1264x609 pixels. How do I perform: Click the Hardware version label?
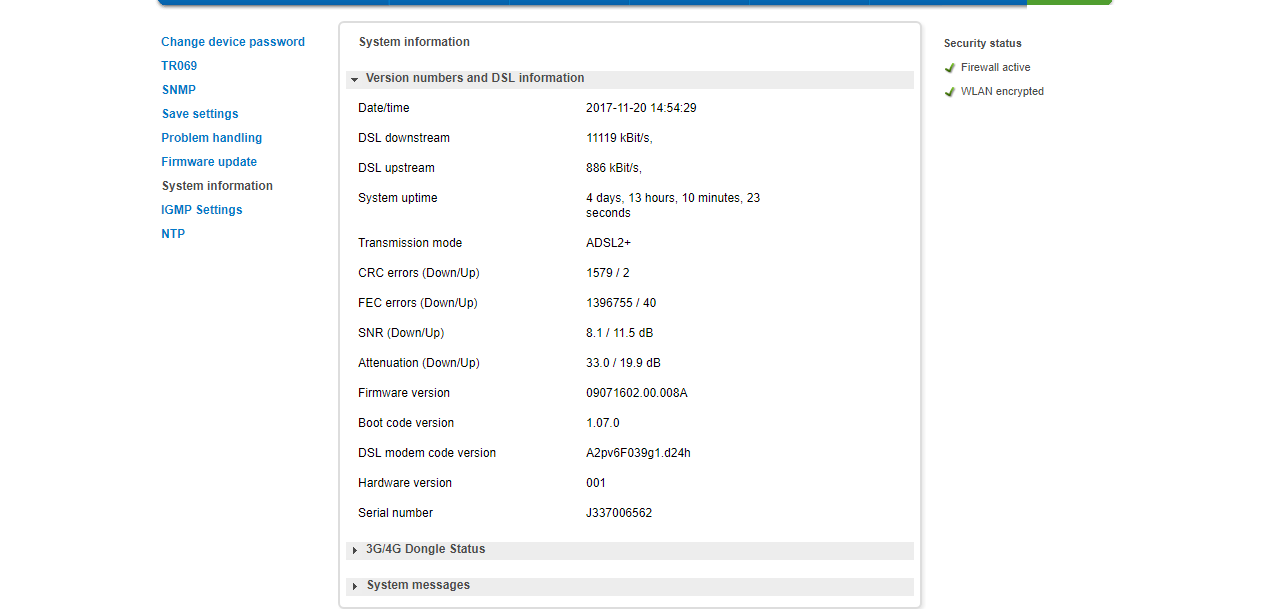click(x=405, y=483)
